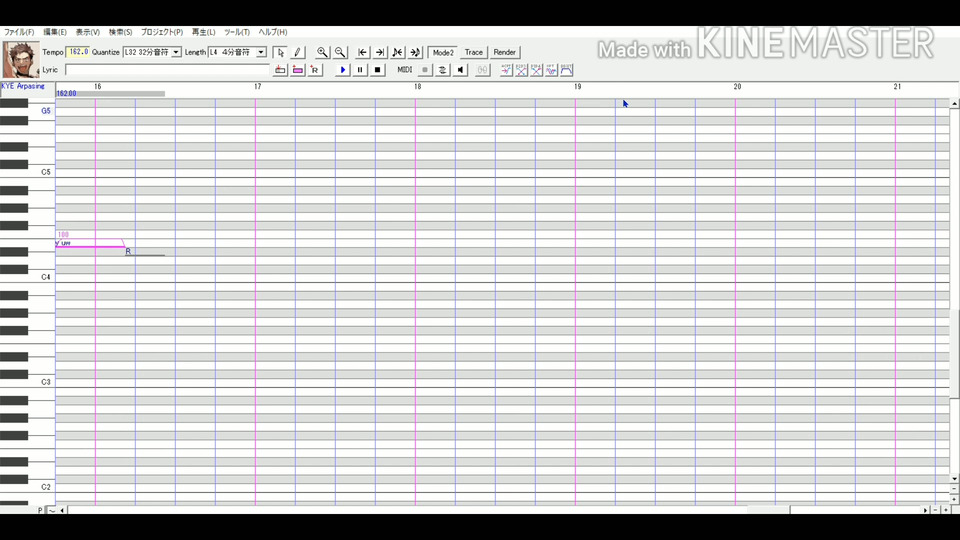The height and width of the screenshot is (540, 960).
Task: Toggle the Mode2 button
Action: point(443,52)
